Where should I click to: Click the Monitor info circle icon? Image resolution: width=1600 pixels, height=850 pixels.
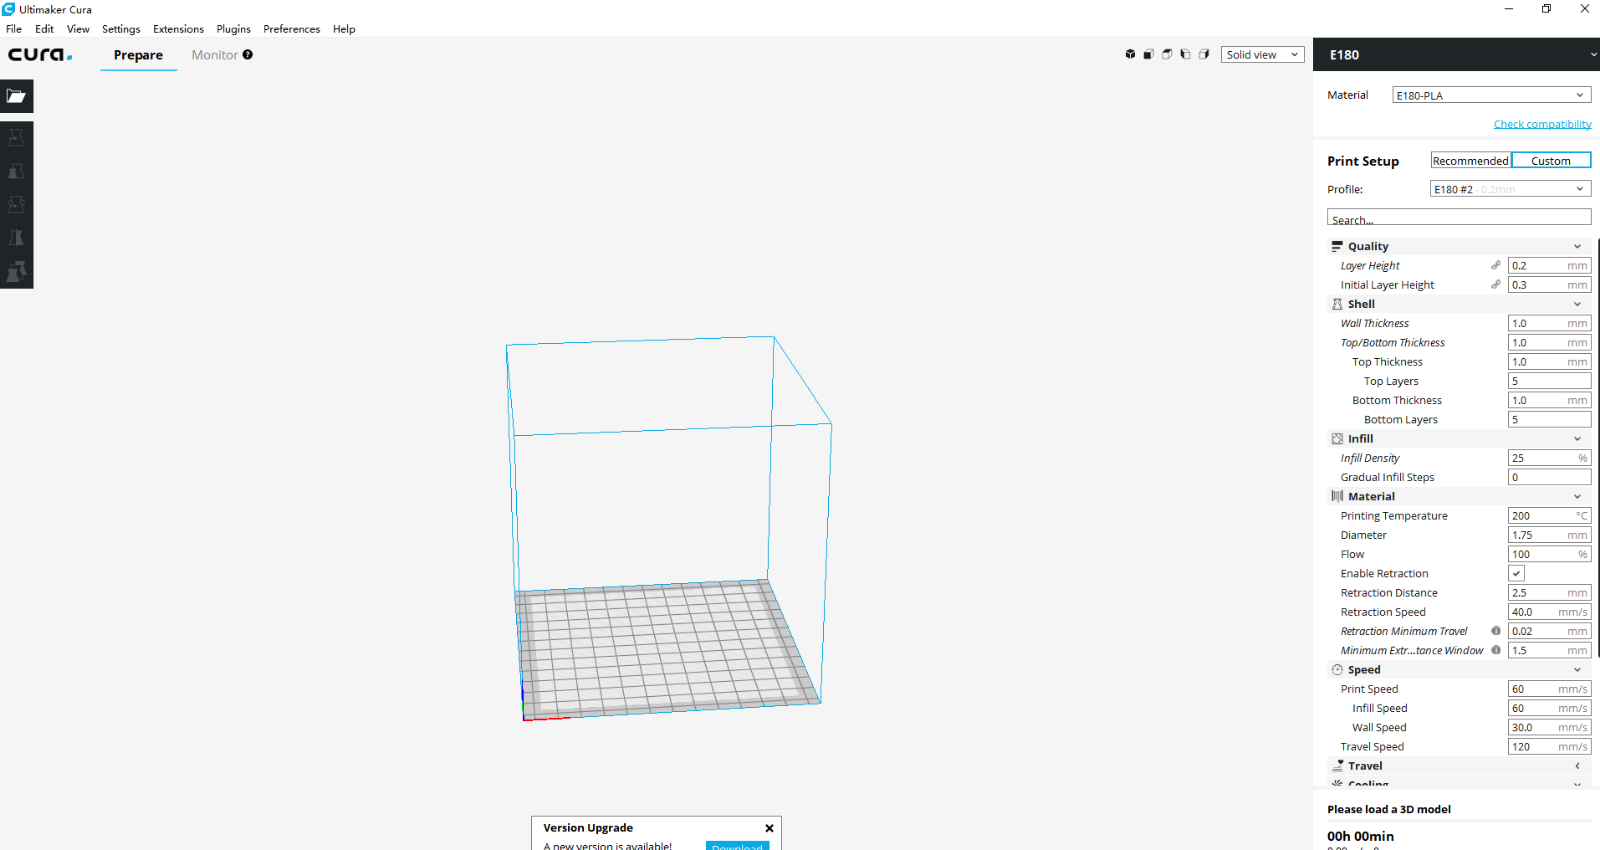click(x=248, y=55)
